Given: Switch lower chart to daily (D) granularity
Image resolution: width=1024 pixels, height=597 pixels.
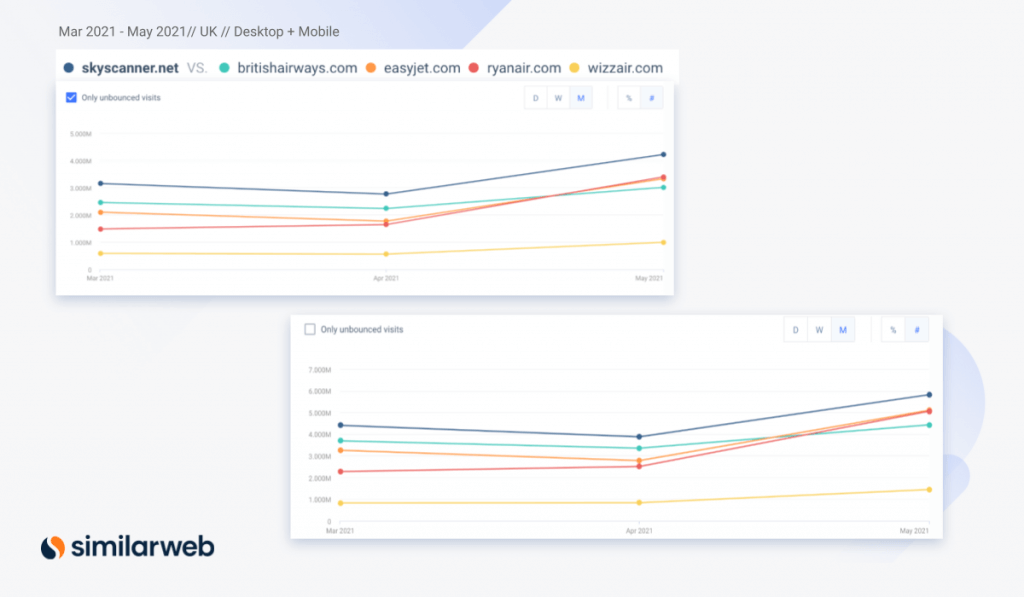Looking at the screenshot, I should pyautogui.click(x=795, y=330).
